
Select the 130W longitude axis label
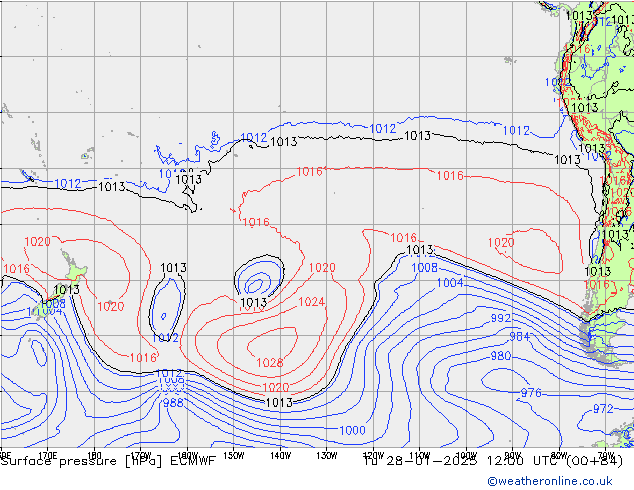tap(327, 456)
